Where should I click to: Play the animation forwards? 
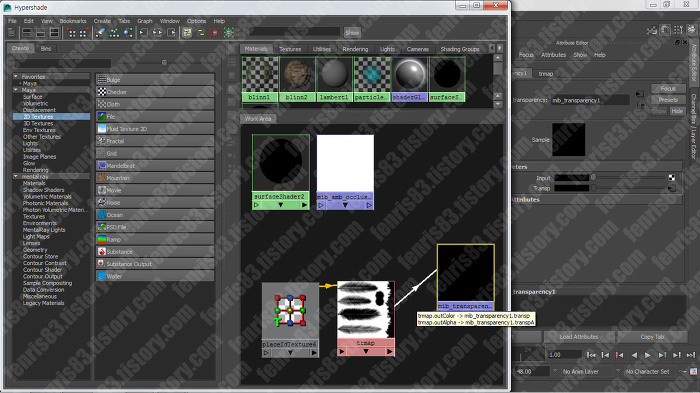pos(647,355)
